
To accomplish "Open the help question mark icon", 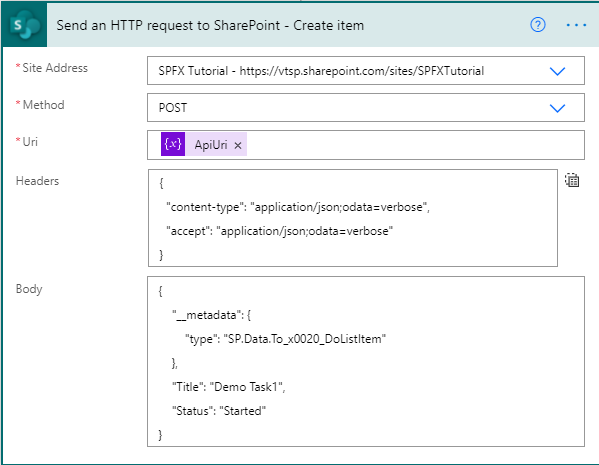I will 537,25.
